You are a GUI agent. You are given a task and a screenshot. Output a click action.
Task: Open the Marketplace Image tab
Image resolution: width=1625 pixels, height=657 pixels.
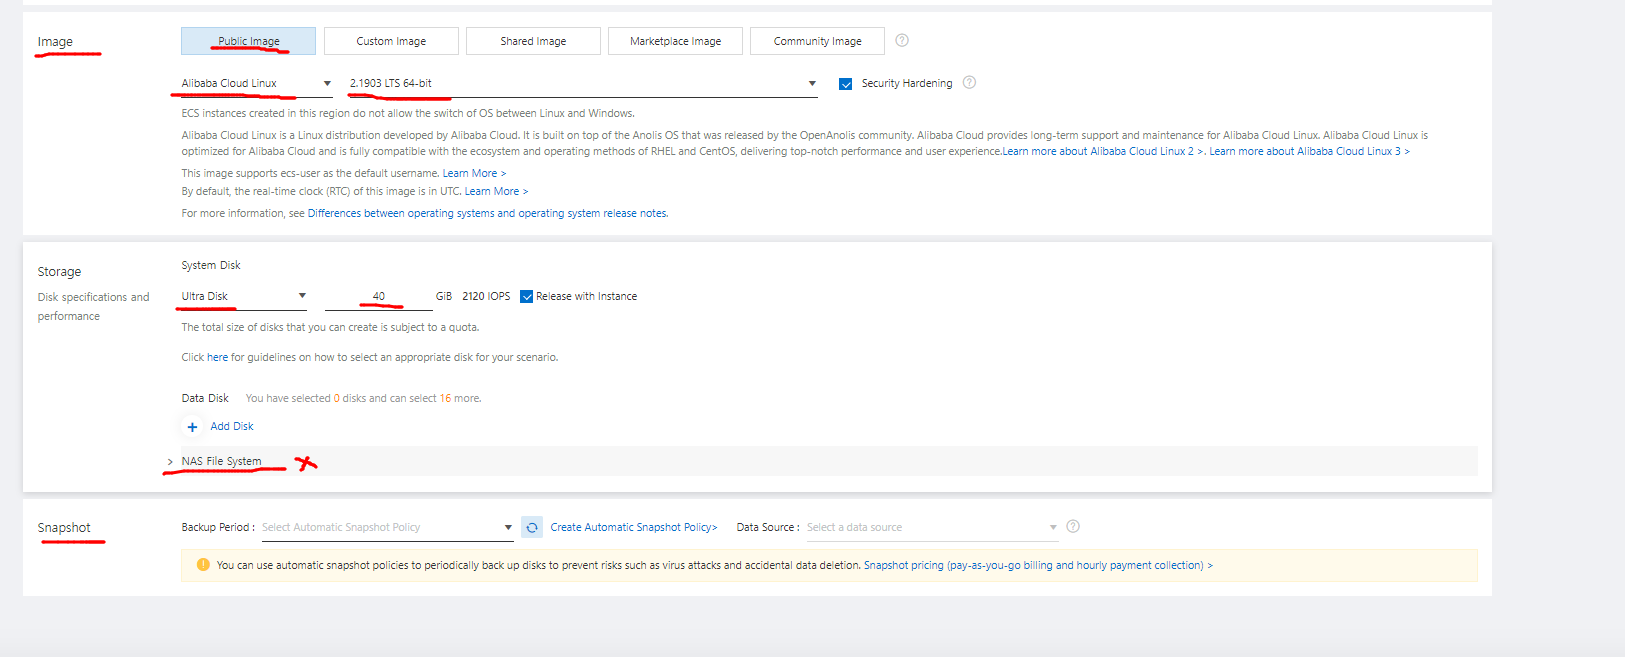[675, 41]
